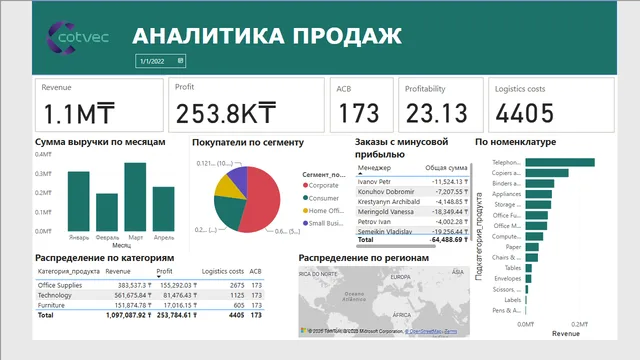Click the ÁFRICA area on the map
The height and width of the screenshot is (360, 640).
[x=402, y=315]
